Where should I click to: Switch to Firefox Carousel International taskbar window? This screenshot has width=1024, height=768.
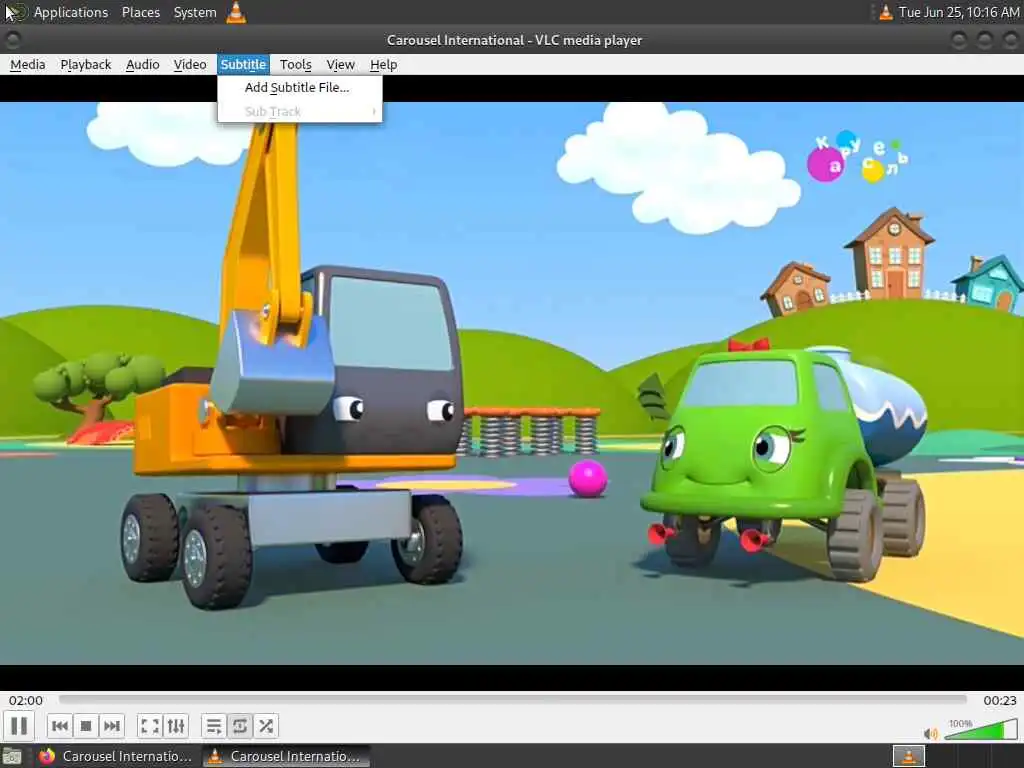pyautogui.click(x=117, y=756)
